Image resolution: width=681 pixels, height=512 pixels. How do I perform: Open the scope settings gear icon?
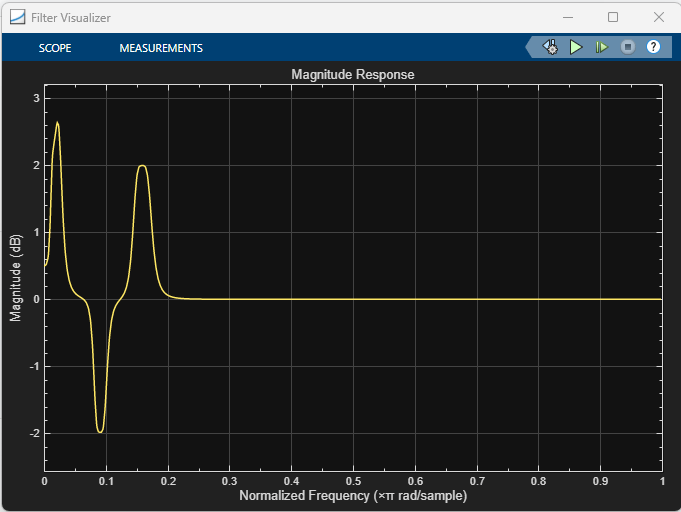[550, 47]
